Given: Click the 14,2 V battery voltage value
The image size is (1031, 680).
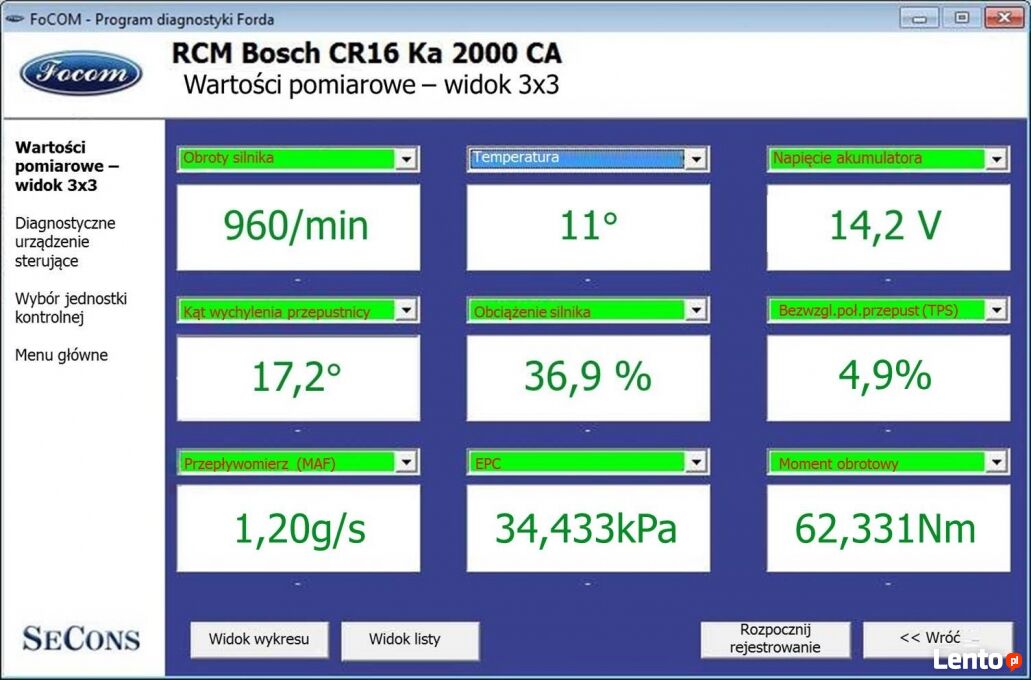Looking at the screenshot, I should [888, 227].
